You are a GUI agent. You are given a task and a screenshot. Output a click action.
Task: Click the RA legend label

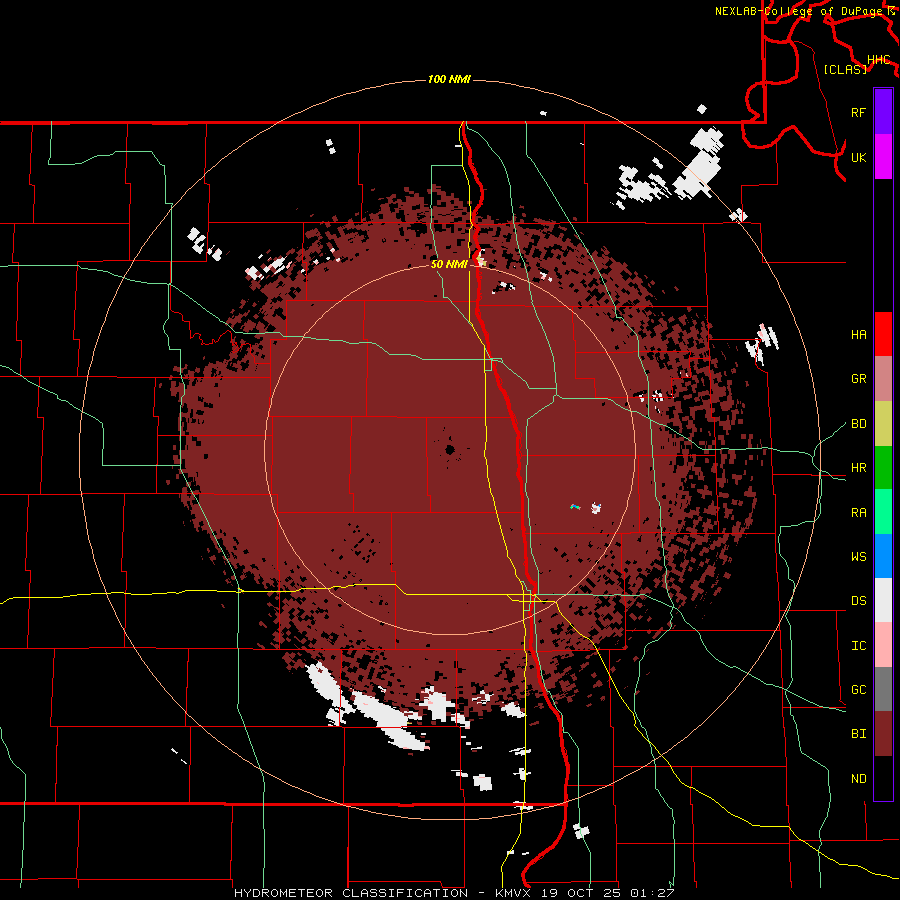coord(858,513)
